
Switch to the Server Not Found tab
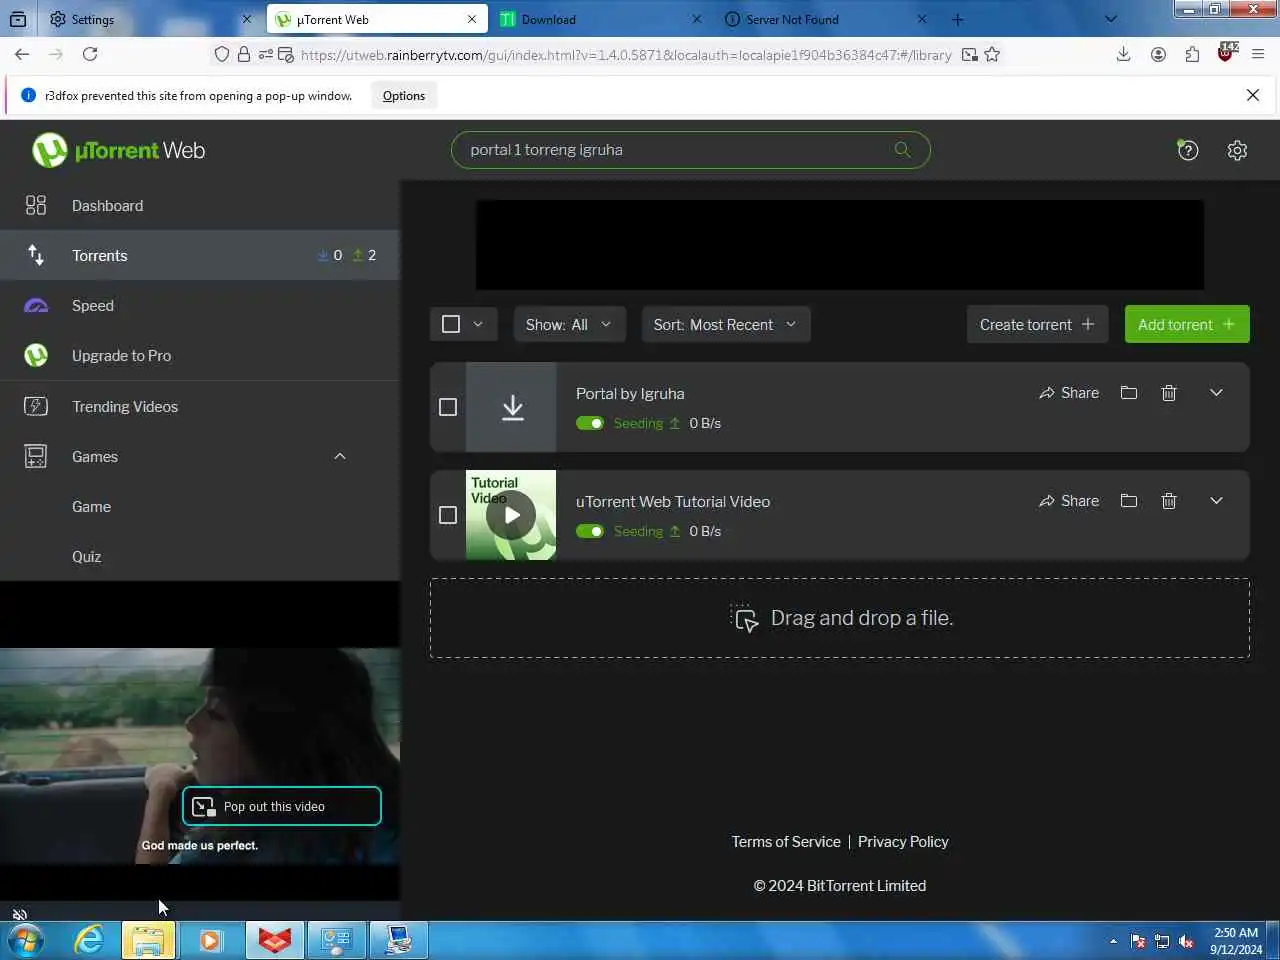825,19
